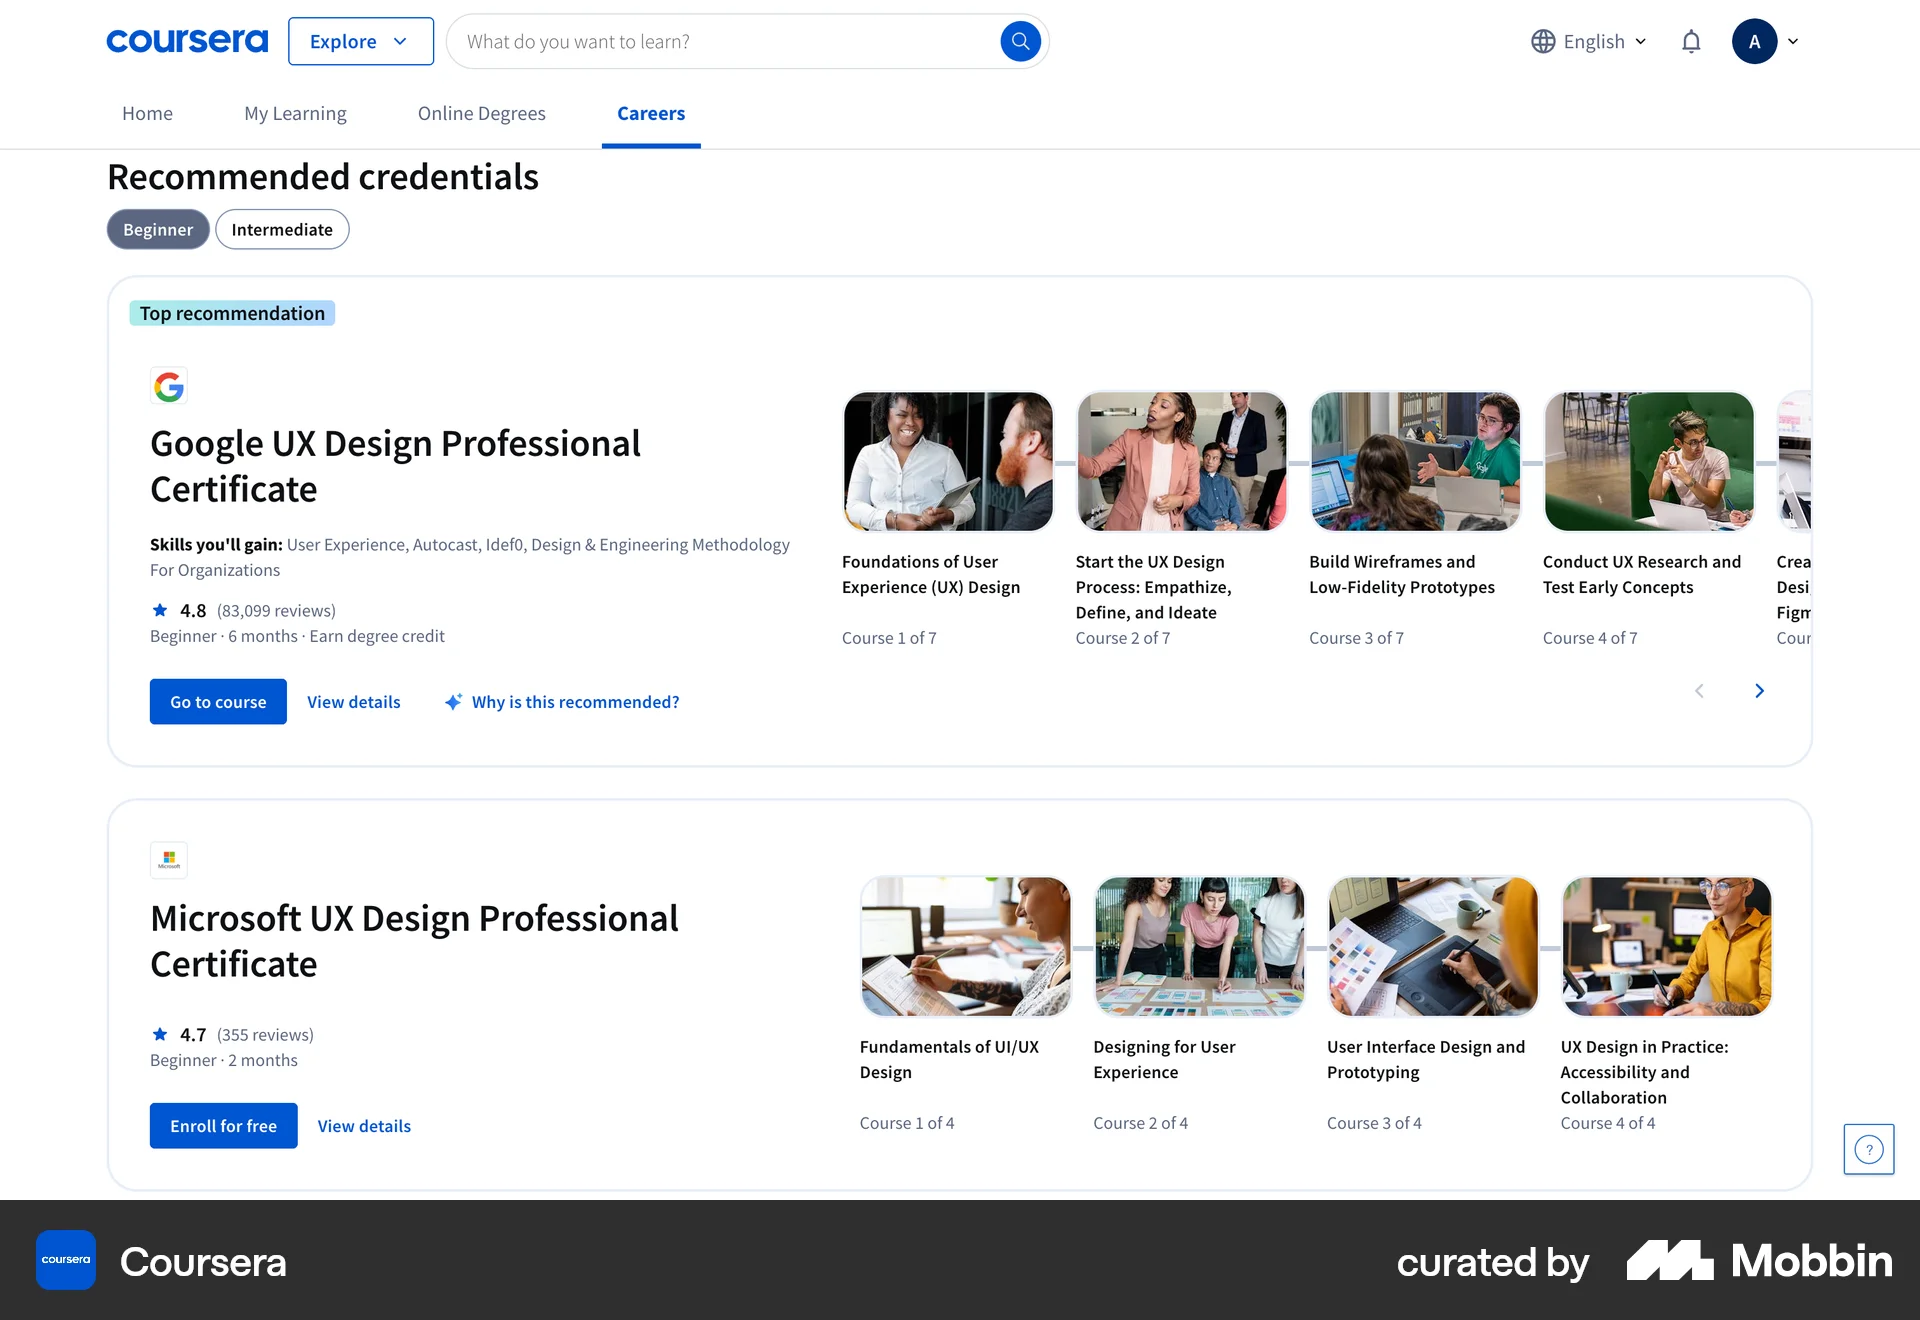
Task: Click Enroll for free on Microsoft certificate
Action: point(223,1125)
